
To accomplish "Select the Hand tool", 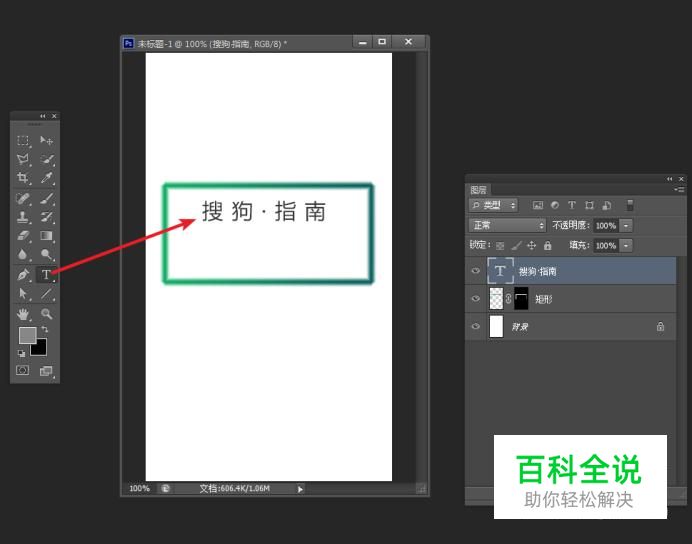I will (x=23, y=314).
